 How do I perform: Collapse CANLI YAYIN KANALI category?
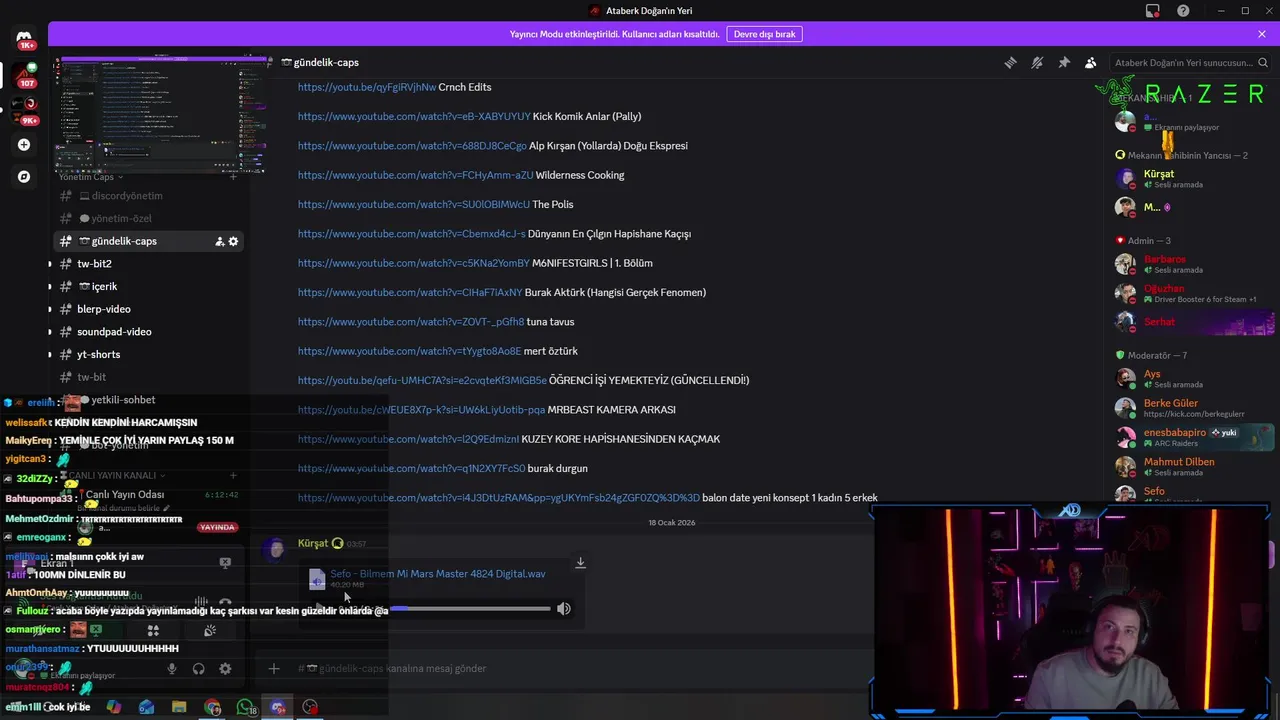tap(112, 475)
